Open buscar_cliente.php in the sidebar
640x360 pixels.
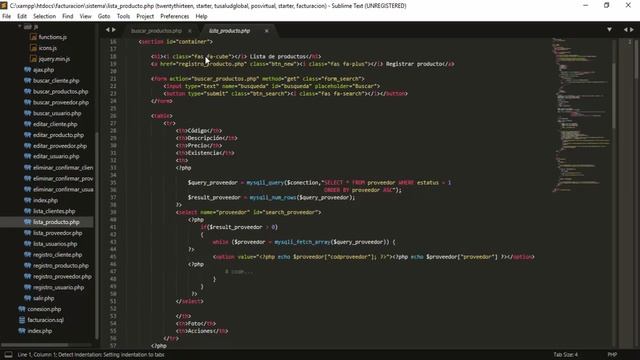click(56, 81)
